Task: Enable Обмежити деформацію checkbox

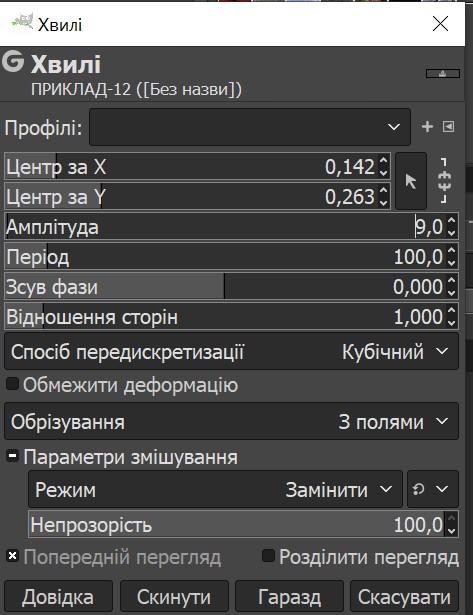Action: tap(13, 384)
